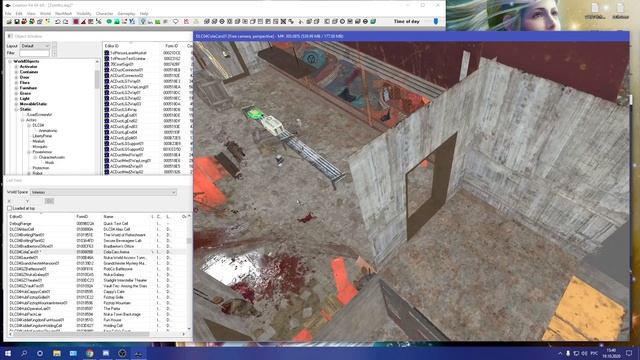The height and width of the screenshot is (360, 640).
Task: Click the red square toolbar icon
Action: [76, 21]
